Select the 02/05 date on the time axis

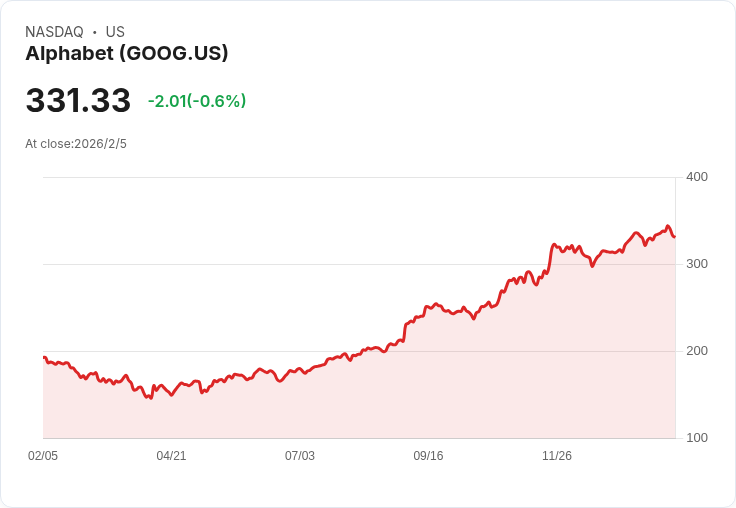coord(43,456)
